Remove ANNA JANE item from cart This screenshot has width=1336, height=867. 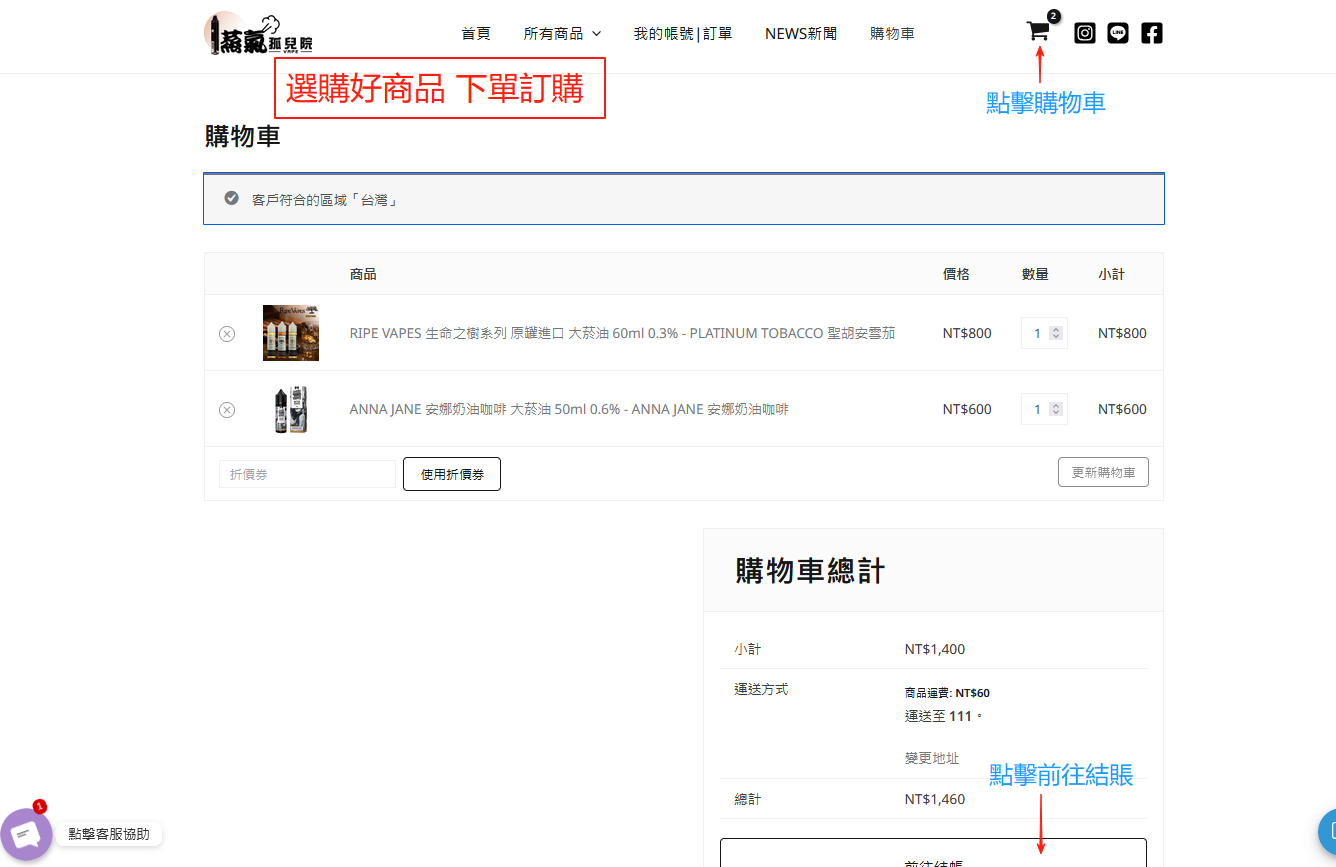coord(227,410)
